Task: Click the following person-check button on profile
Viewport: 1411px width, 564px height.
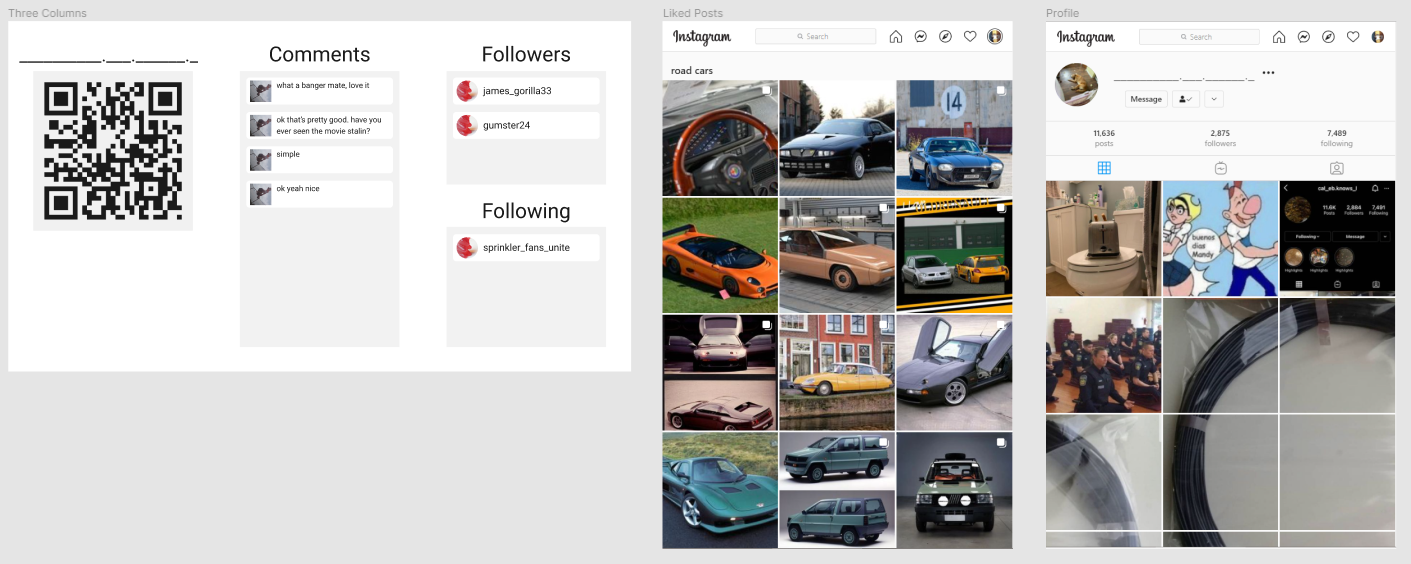Action: pos(1186,99)
